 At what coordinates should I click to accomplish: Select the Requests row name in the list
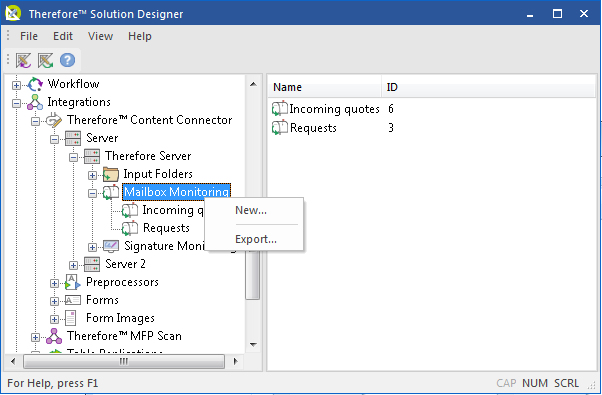313,128
